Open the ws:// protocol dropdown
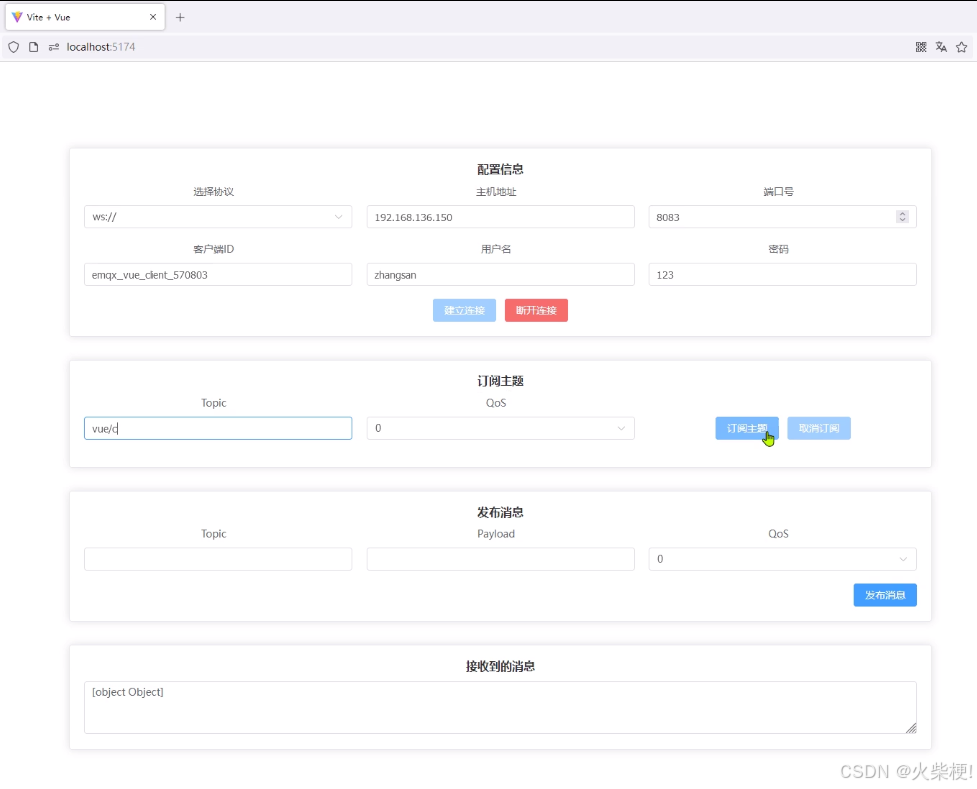Screen dimensions: 977x789 click(218, 216)
